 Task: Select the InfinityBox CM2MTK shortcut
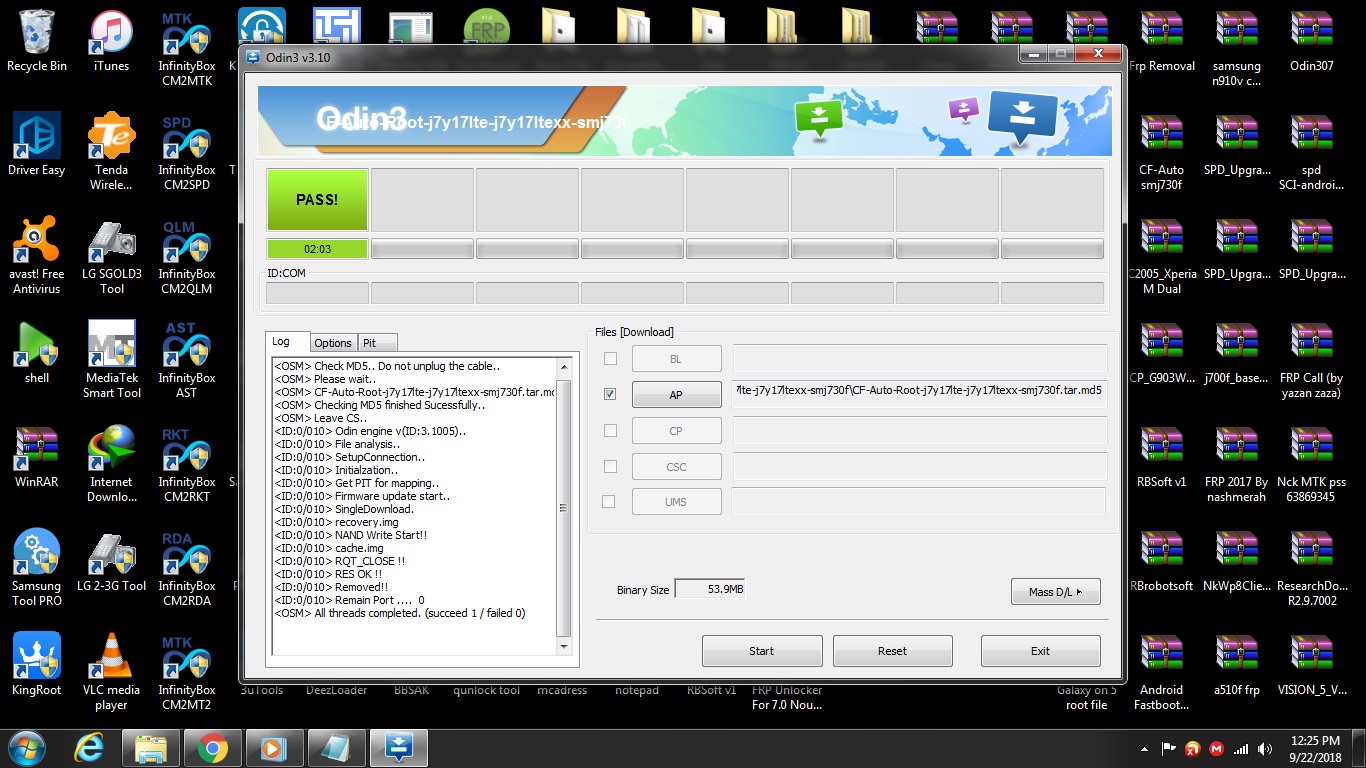tap(187, 48)
